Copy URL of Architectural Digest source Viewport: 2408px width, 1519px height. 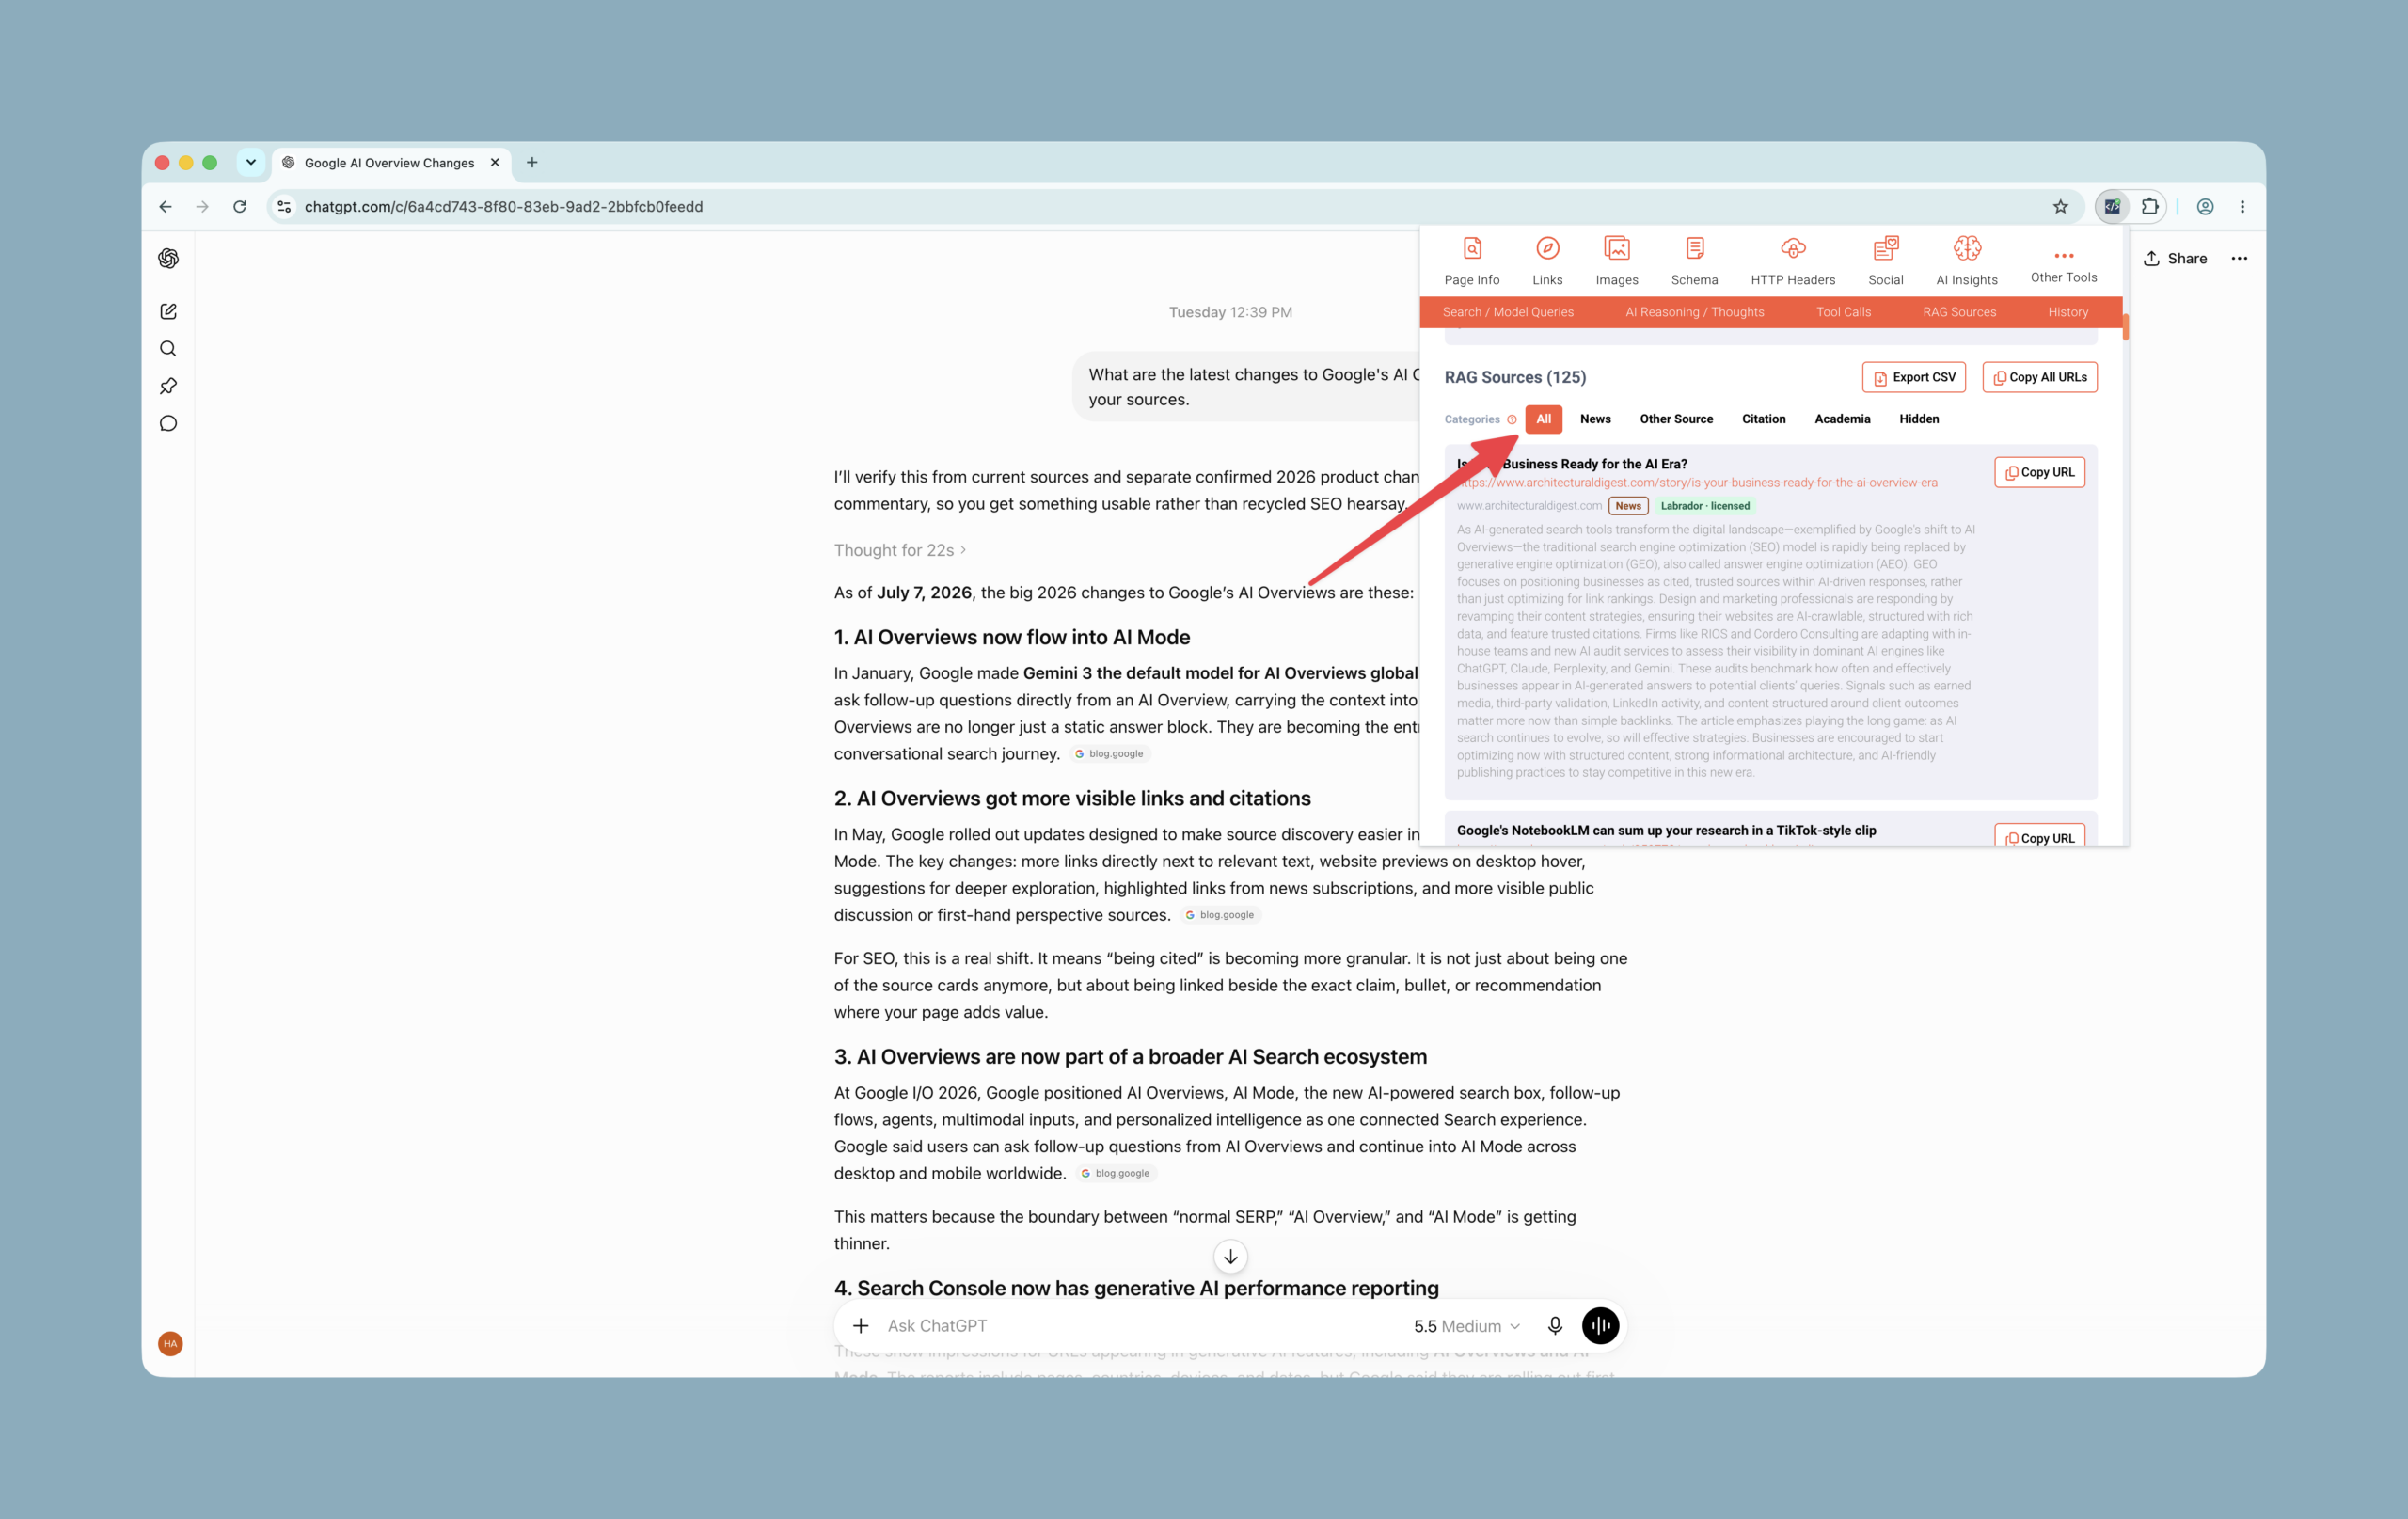pos(2039,472)
